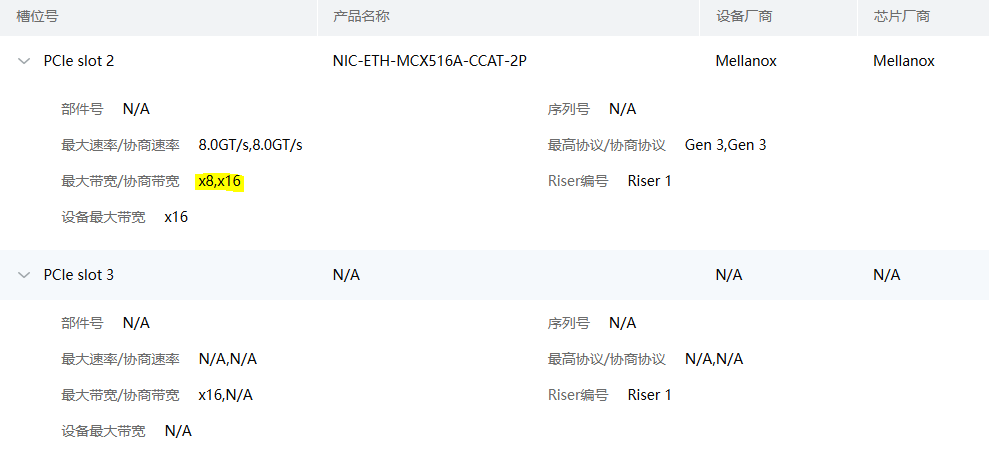989x469 pixels.
Task: Collapse the PCIe slot 2 row chevron
Action: (x=24, y=61)
